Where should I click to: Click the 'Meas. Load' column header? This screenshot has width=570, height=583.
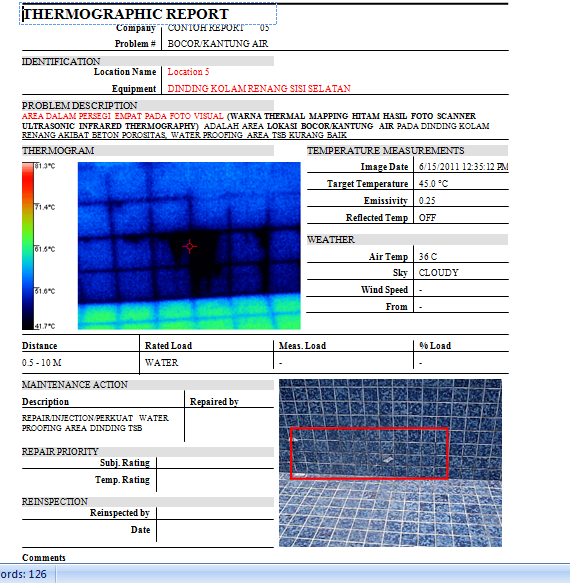[302, 346]
